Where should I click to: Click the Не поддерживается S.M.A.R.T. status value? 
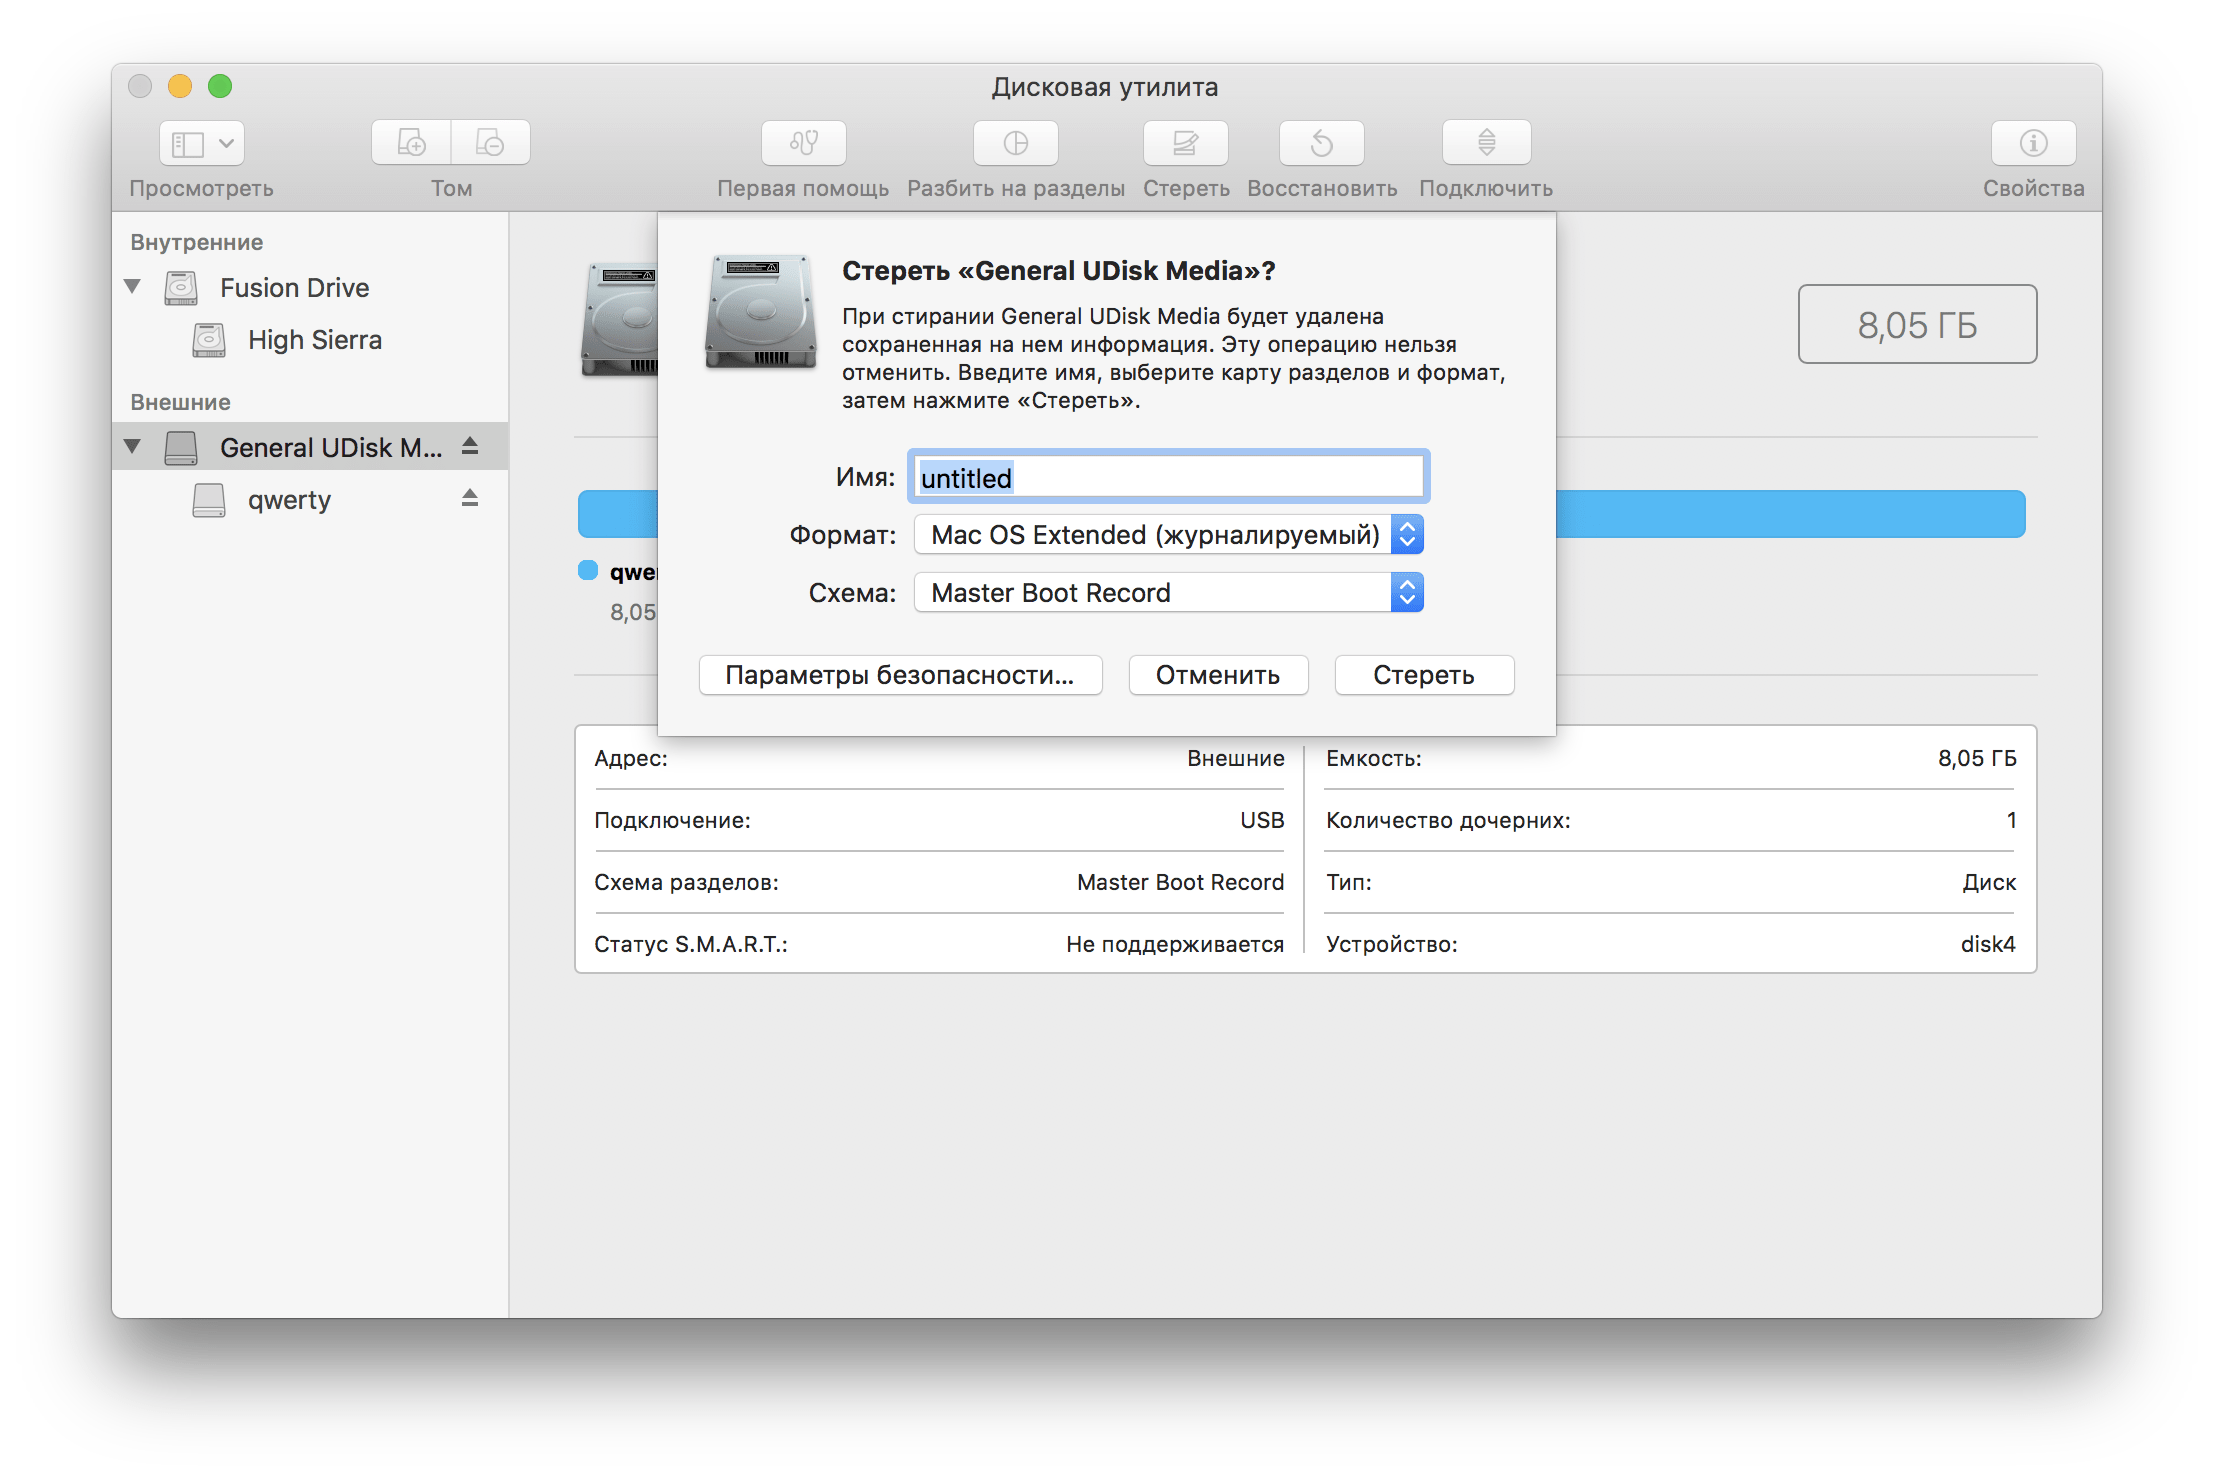point(1175,944)
